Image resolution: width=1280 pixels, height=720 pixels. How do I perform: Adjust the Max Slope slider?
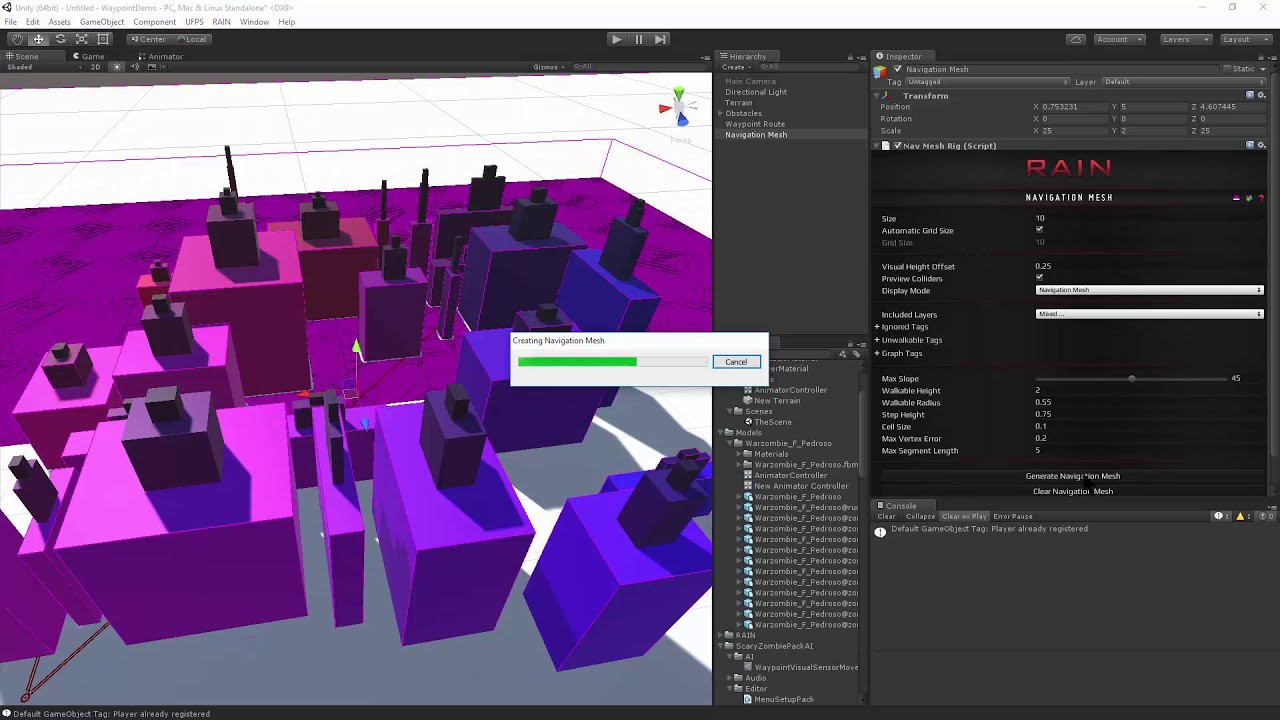1131,378
